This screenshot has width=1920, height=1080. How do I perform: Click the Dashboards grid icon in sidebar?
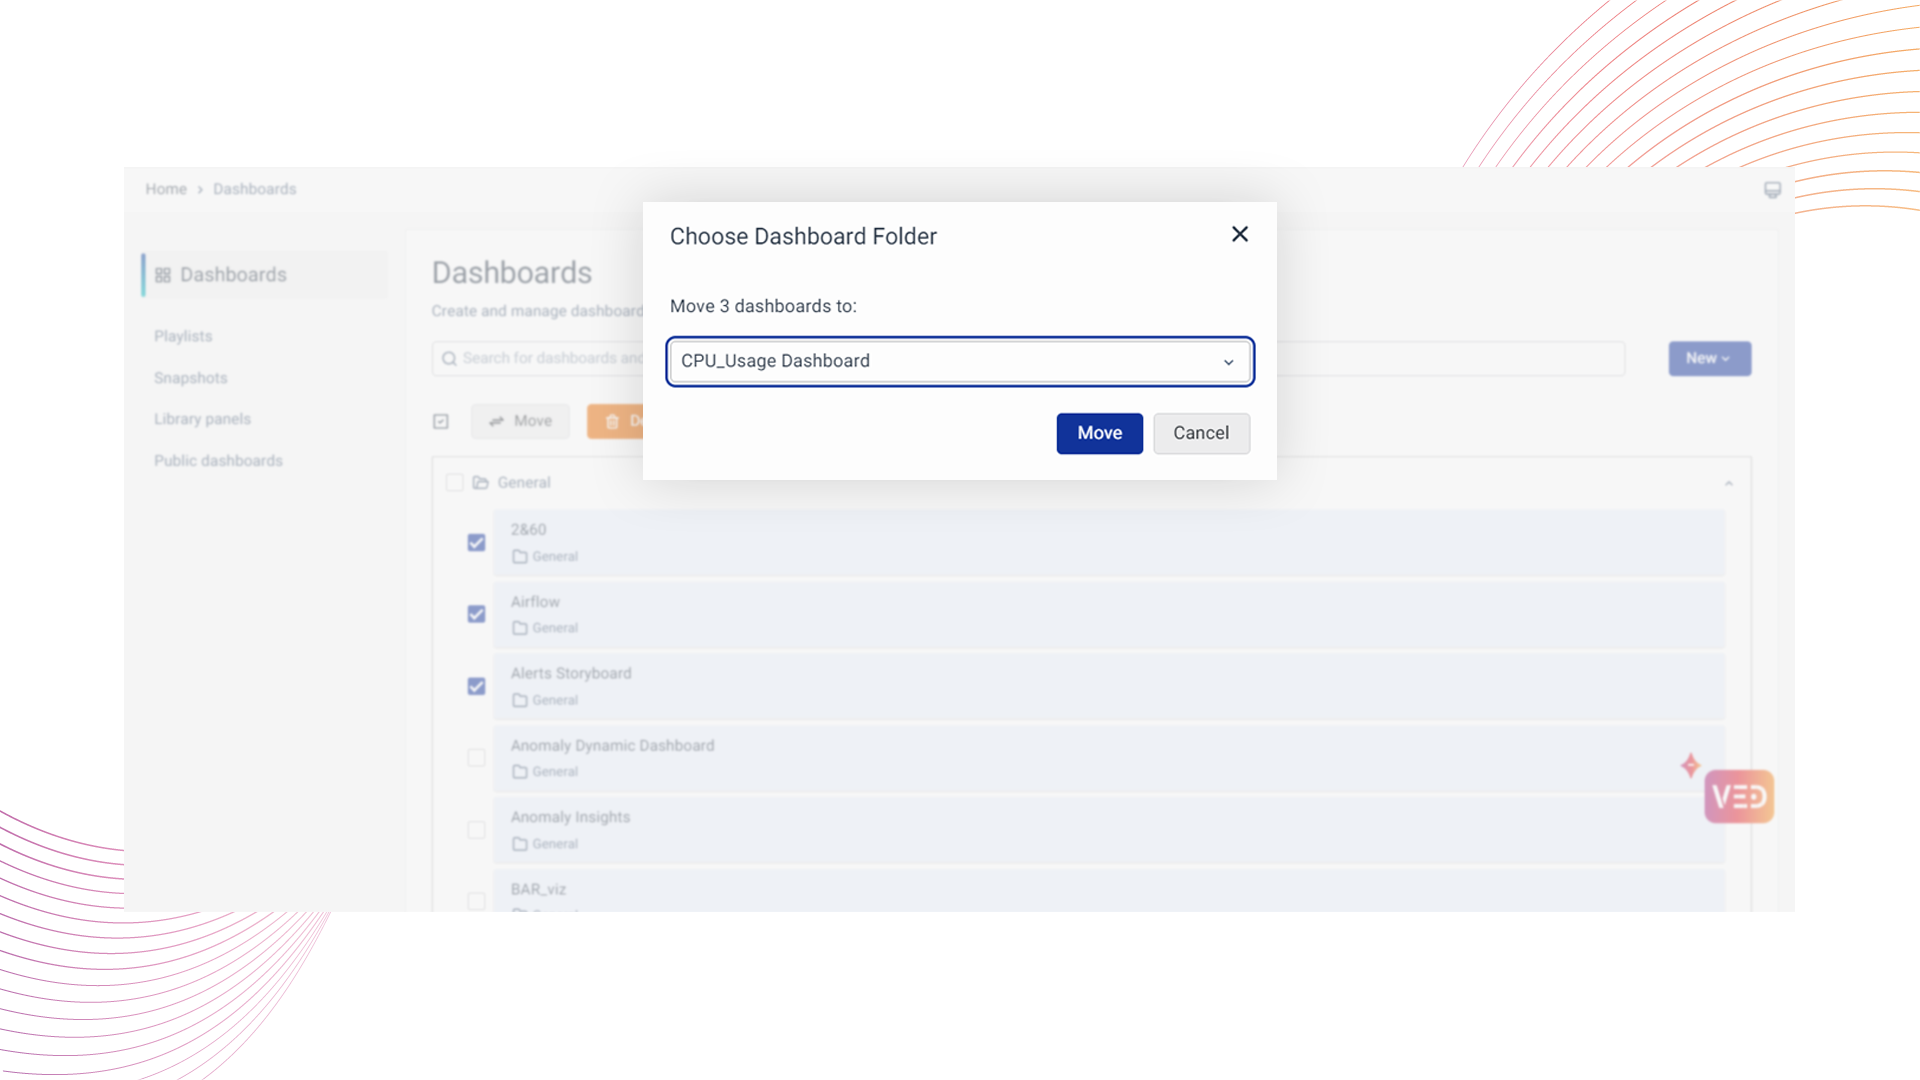click(x=163, y=275)
